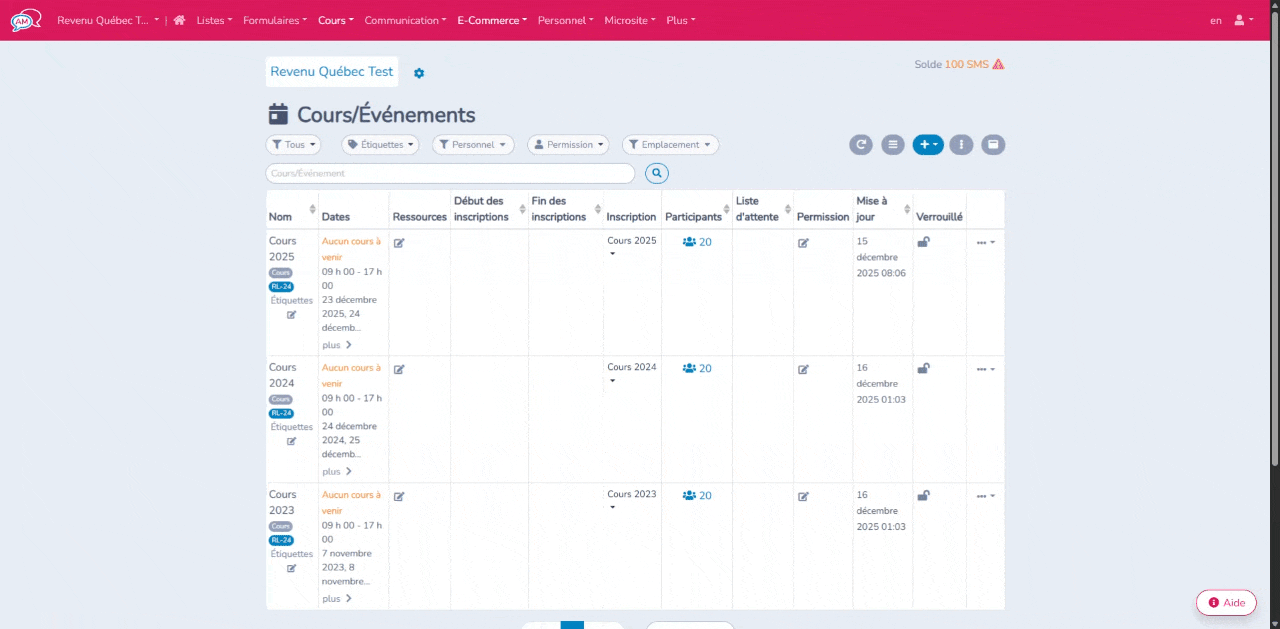Open participants count for Cours 2023
The width and height of the screenshot is (1280, 629).
[x=697, y=496]
